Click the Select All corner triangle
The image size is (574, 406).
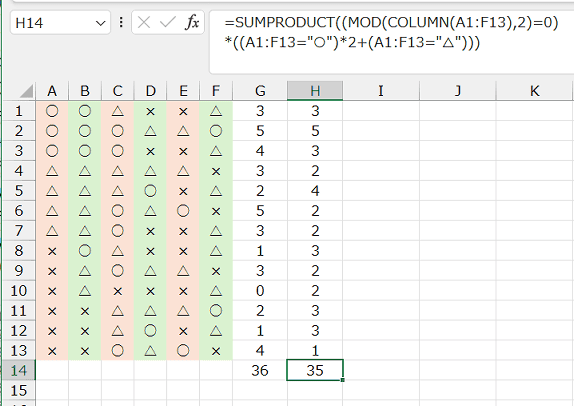point(27,91)
